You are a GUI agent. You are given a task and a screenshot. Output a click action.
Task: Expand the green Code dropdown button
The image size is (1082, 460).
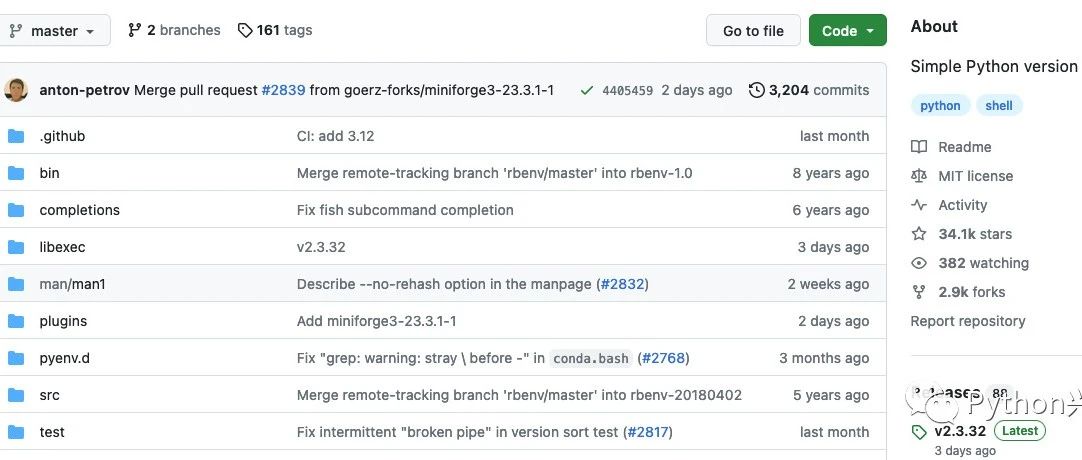click(x=847, y=31)
